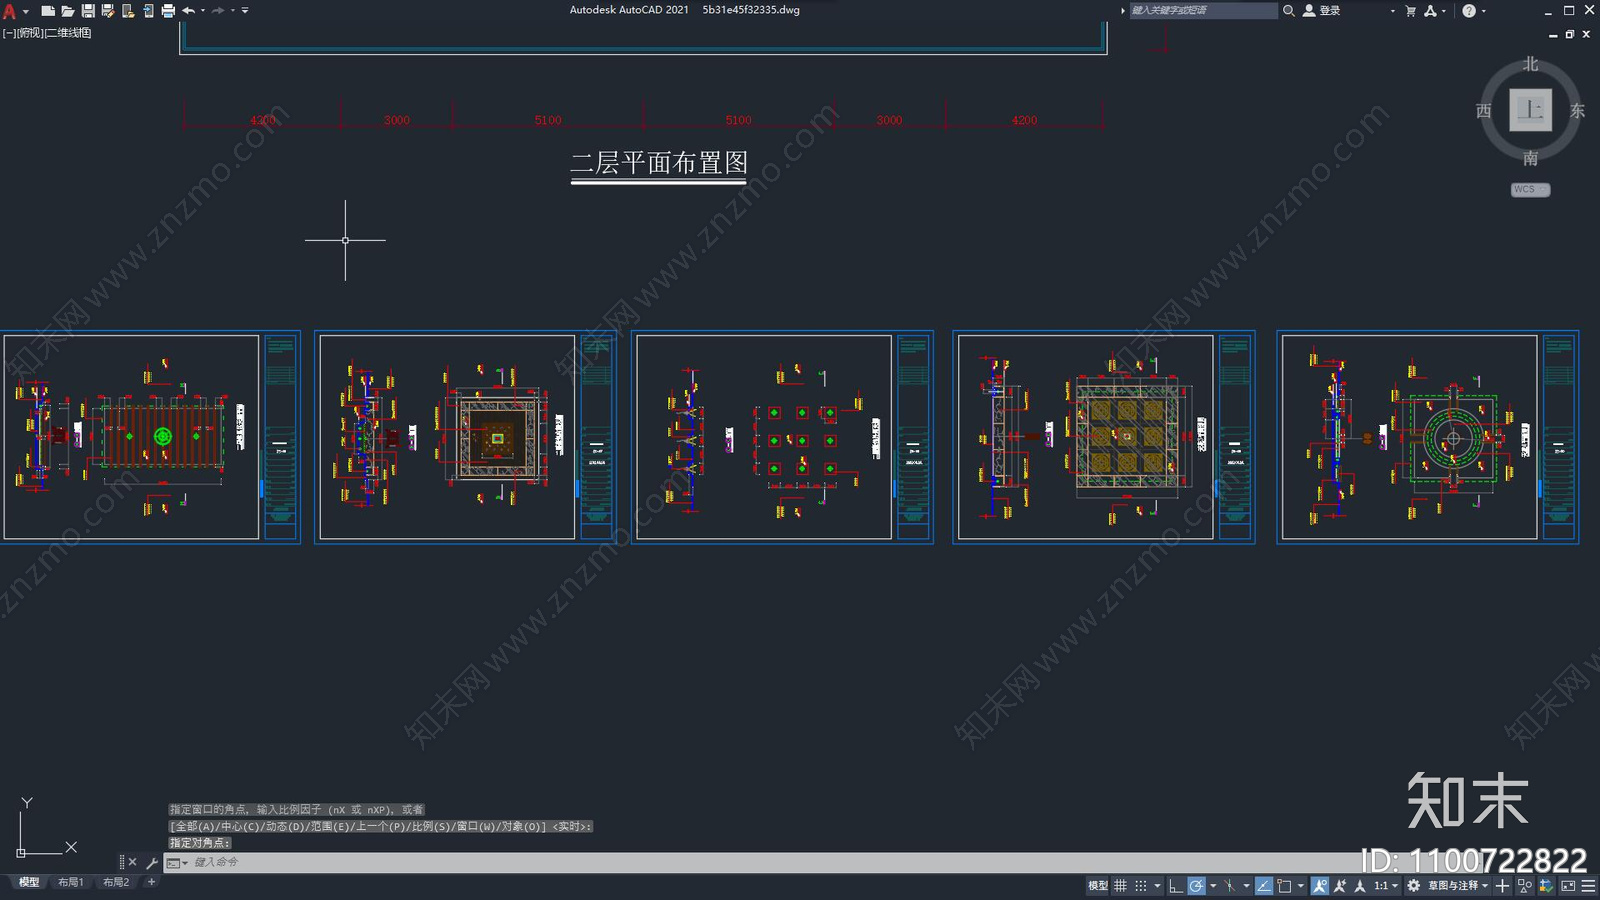Open the AutoCAD application menu logo

(10, 11)
